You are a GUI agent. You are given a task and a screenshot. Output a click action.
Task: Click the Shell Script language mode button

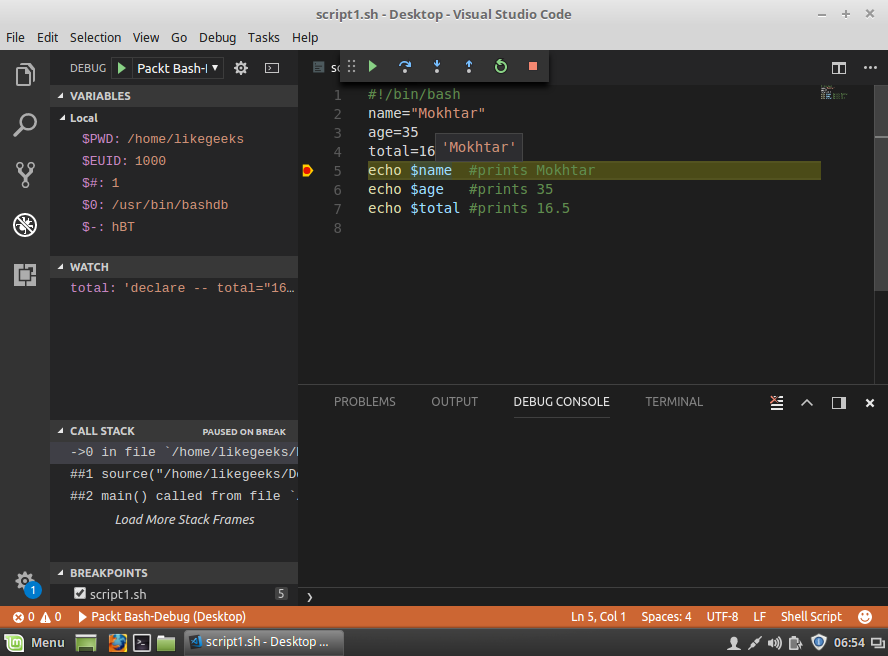[x=811, y=616]
